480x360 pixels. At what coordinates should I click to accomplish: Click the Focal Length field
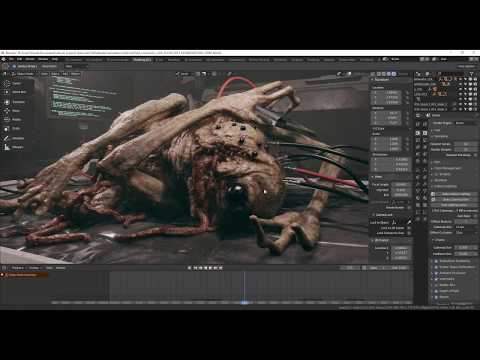(402, 184)
